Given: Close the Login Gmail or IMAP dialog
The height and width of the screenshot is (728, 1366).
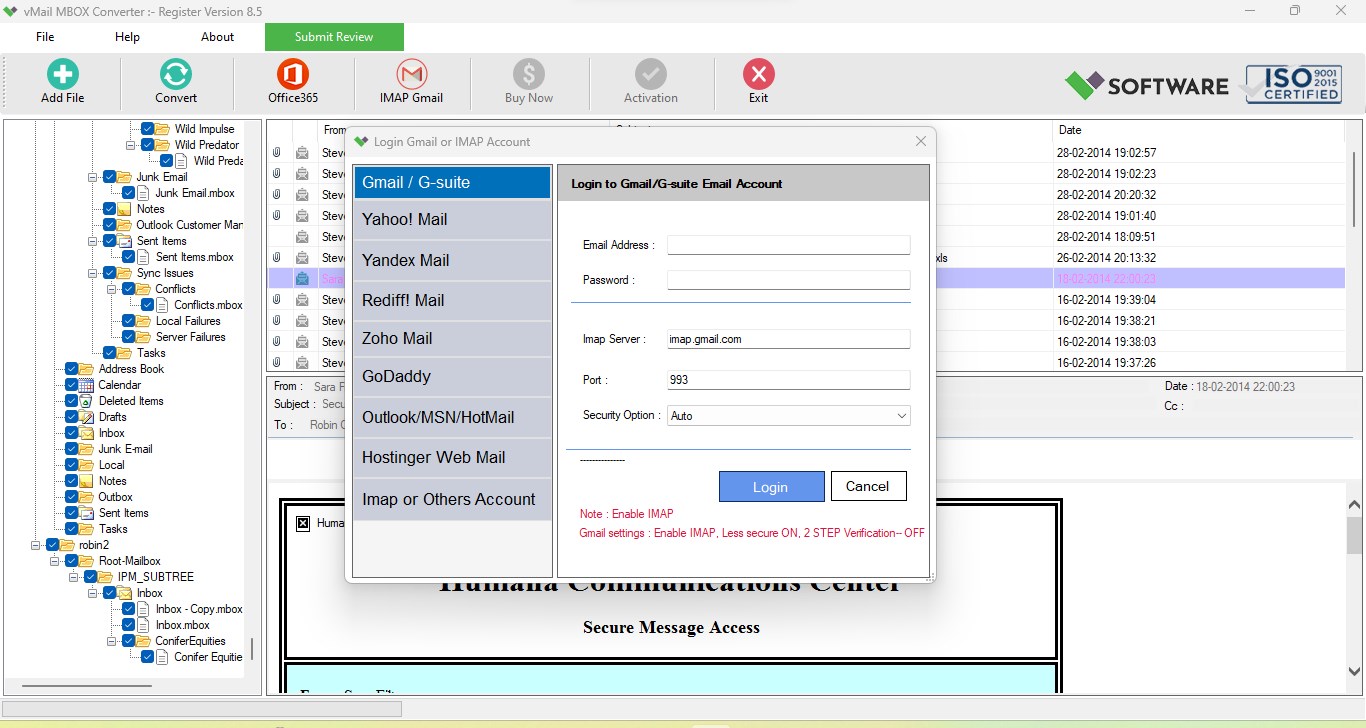Looking at the screenshot, I should (x=921, y=142).
